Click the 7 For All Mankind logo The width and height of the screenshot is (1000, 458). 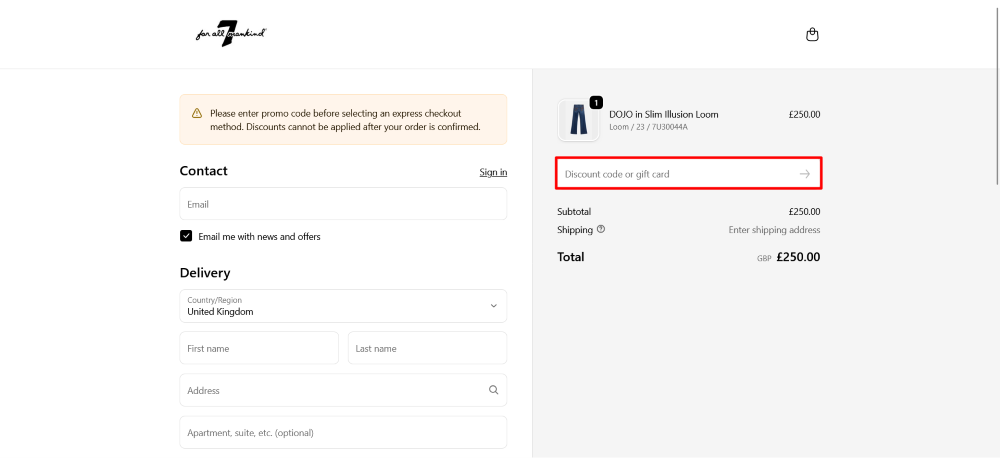231,34
